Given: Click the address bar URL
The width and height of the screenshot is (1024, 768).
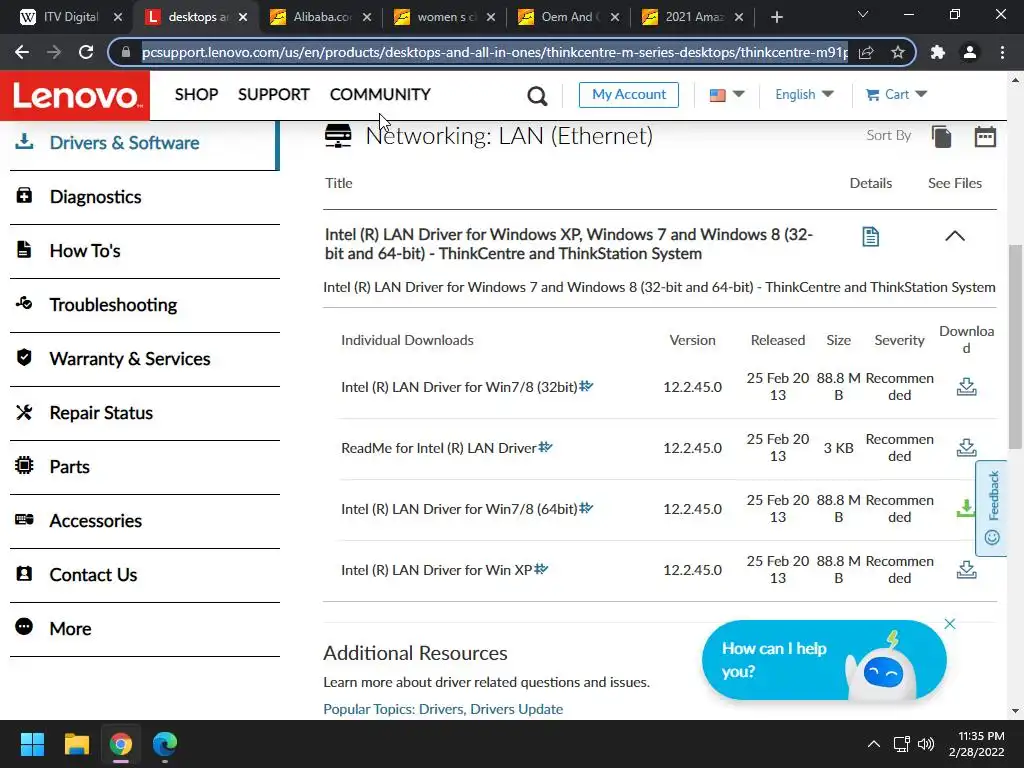Looking at the screenshot, I should [x=494, y=52].
